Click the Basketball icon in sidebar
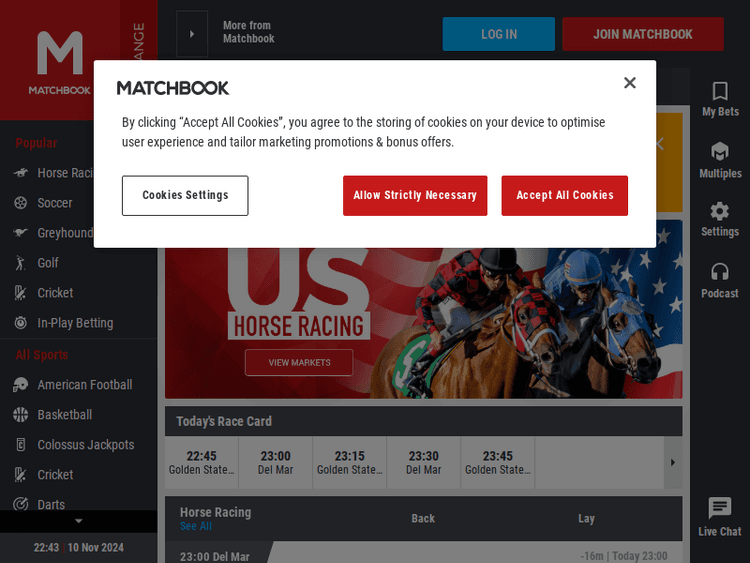The width and height of the screenshot is (750, 563). click(x=20, y=415)
